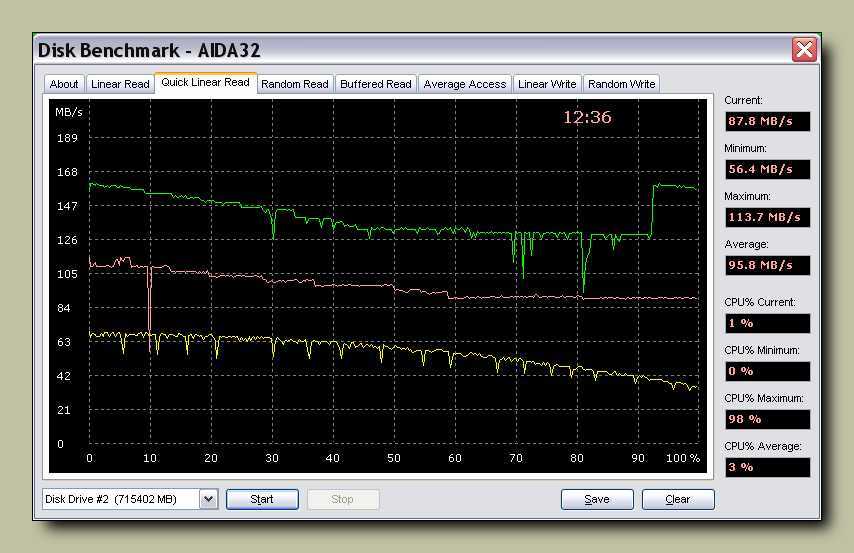This screenshot has height=553, width=854.
Task: Open the About tab
Action: point(64,84)
